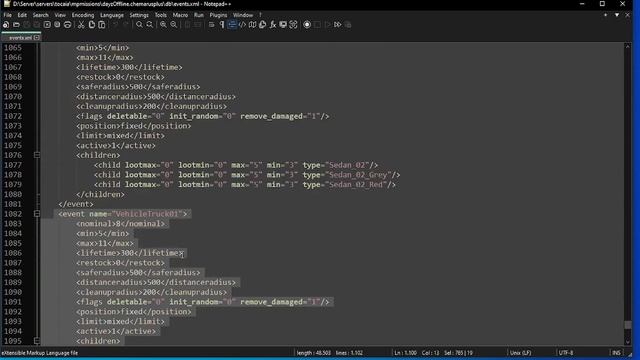Open the Replace toolbar icon

pos(150,25)
